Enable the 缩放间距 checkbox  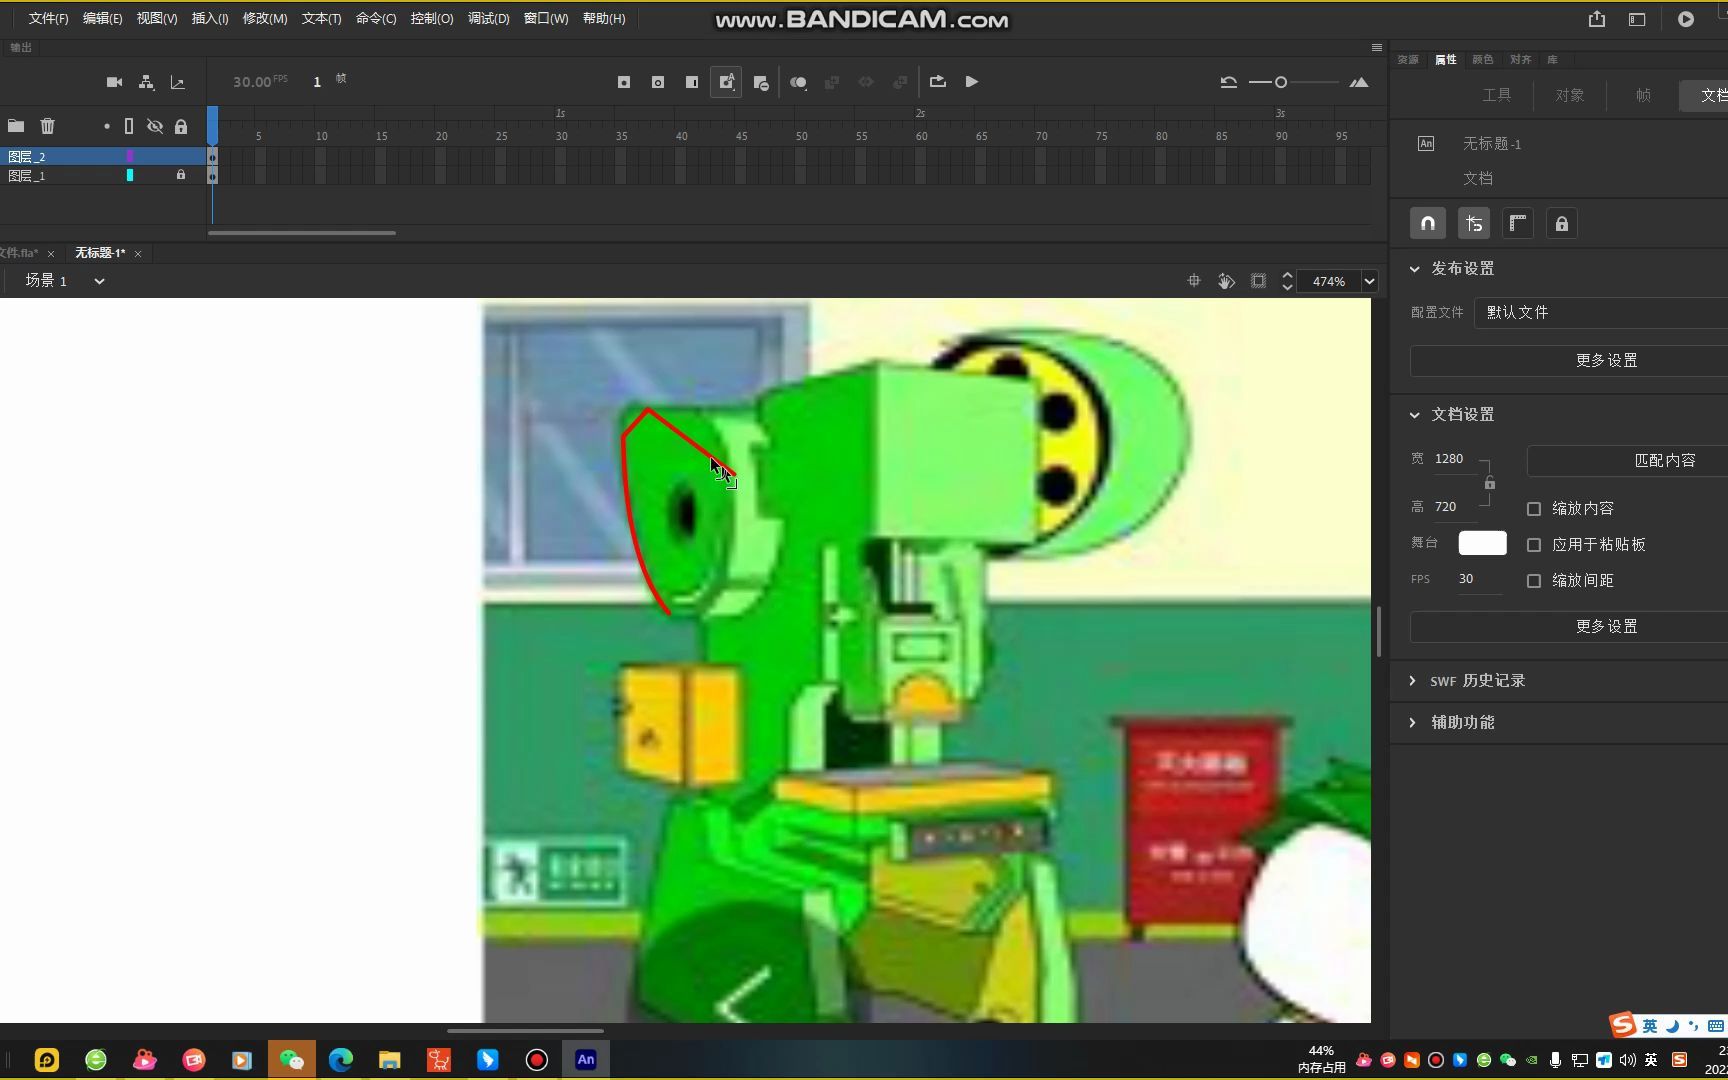1534,581
